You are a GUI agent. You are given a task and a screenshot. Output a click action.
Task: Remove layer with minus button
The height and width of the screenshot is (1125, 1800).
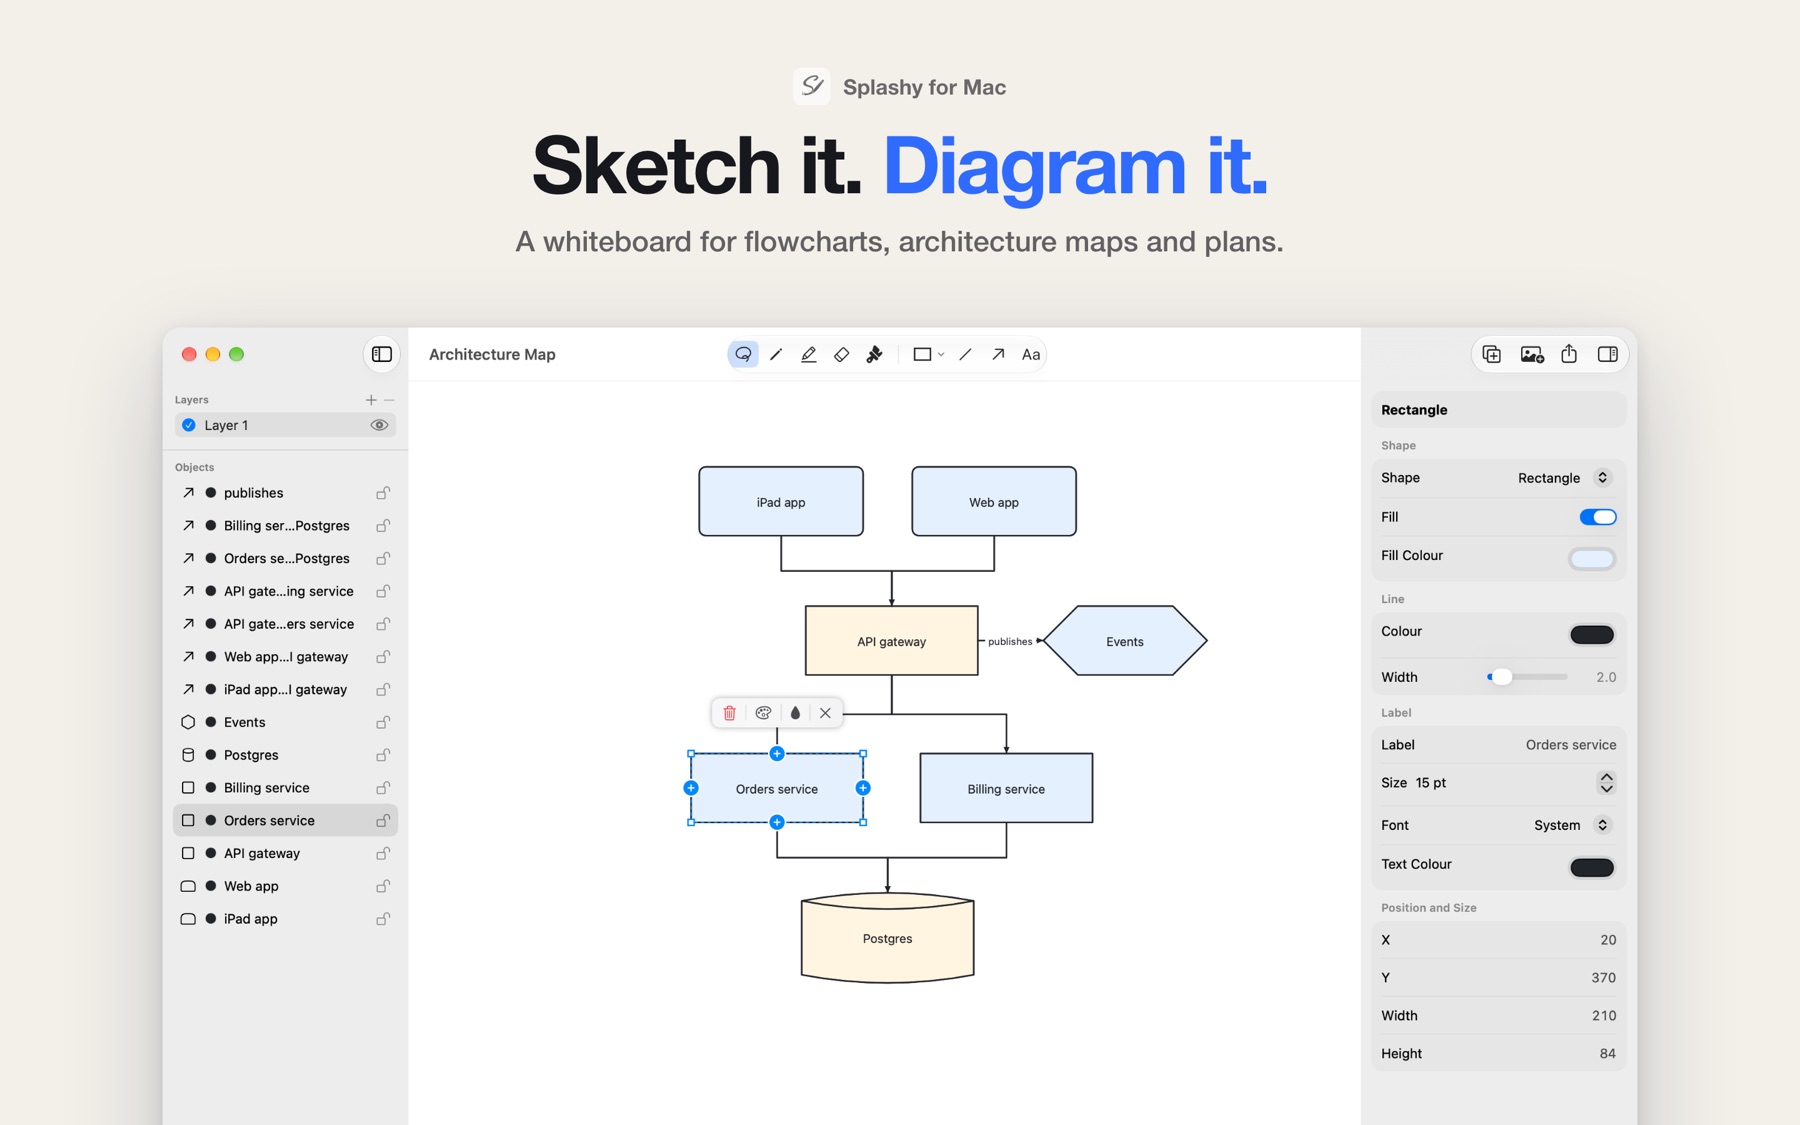click(x=390, y=400)
